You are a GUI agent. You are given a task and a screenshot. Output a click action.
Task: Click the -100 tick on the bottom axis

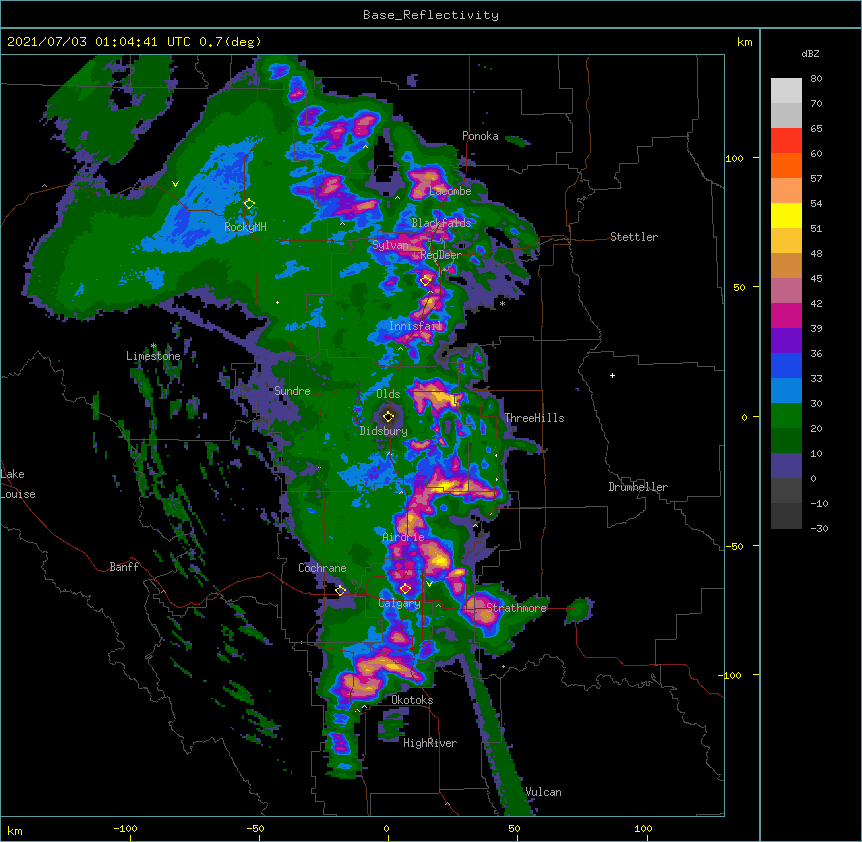[125, 828]
